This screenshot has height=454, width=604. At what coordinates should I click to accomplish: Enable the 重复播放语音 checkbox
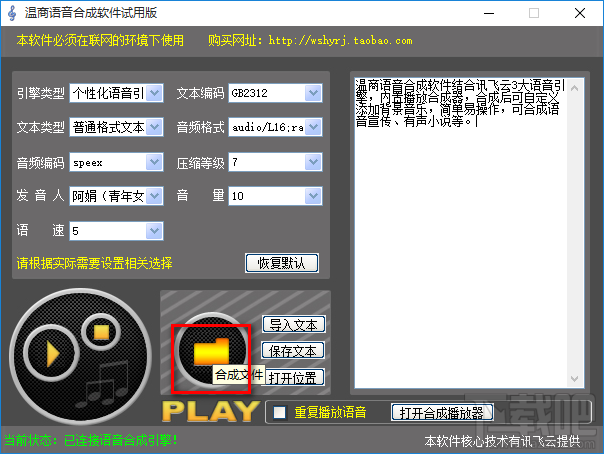coord(279,413)
